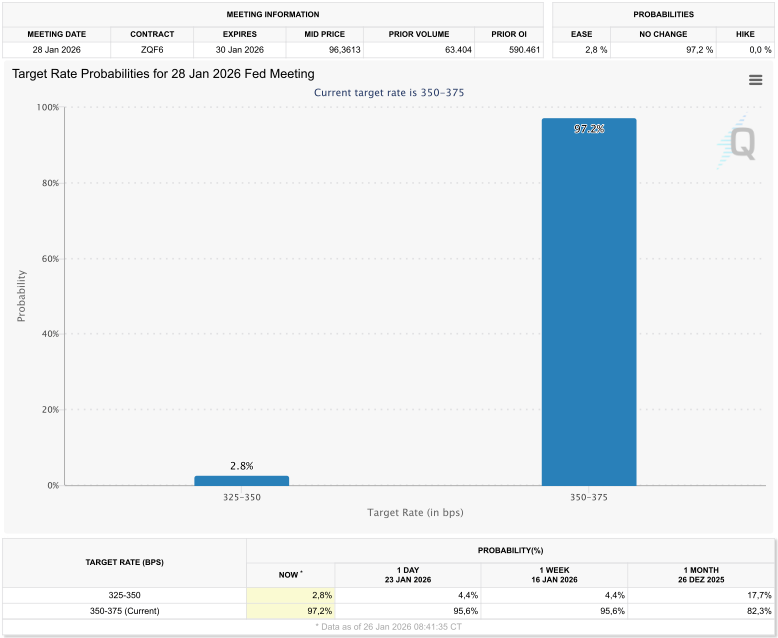The image size is (778, 638).
Task: Click the Ease probability value 2,8 %
Action: (582, 49)
